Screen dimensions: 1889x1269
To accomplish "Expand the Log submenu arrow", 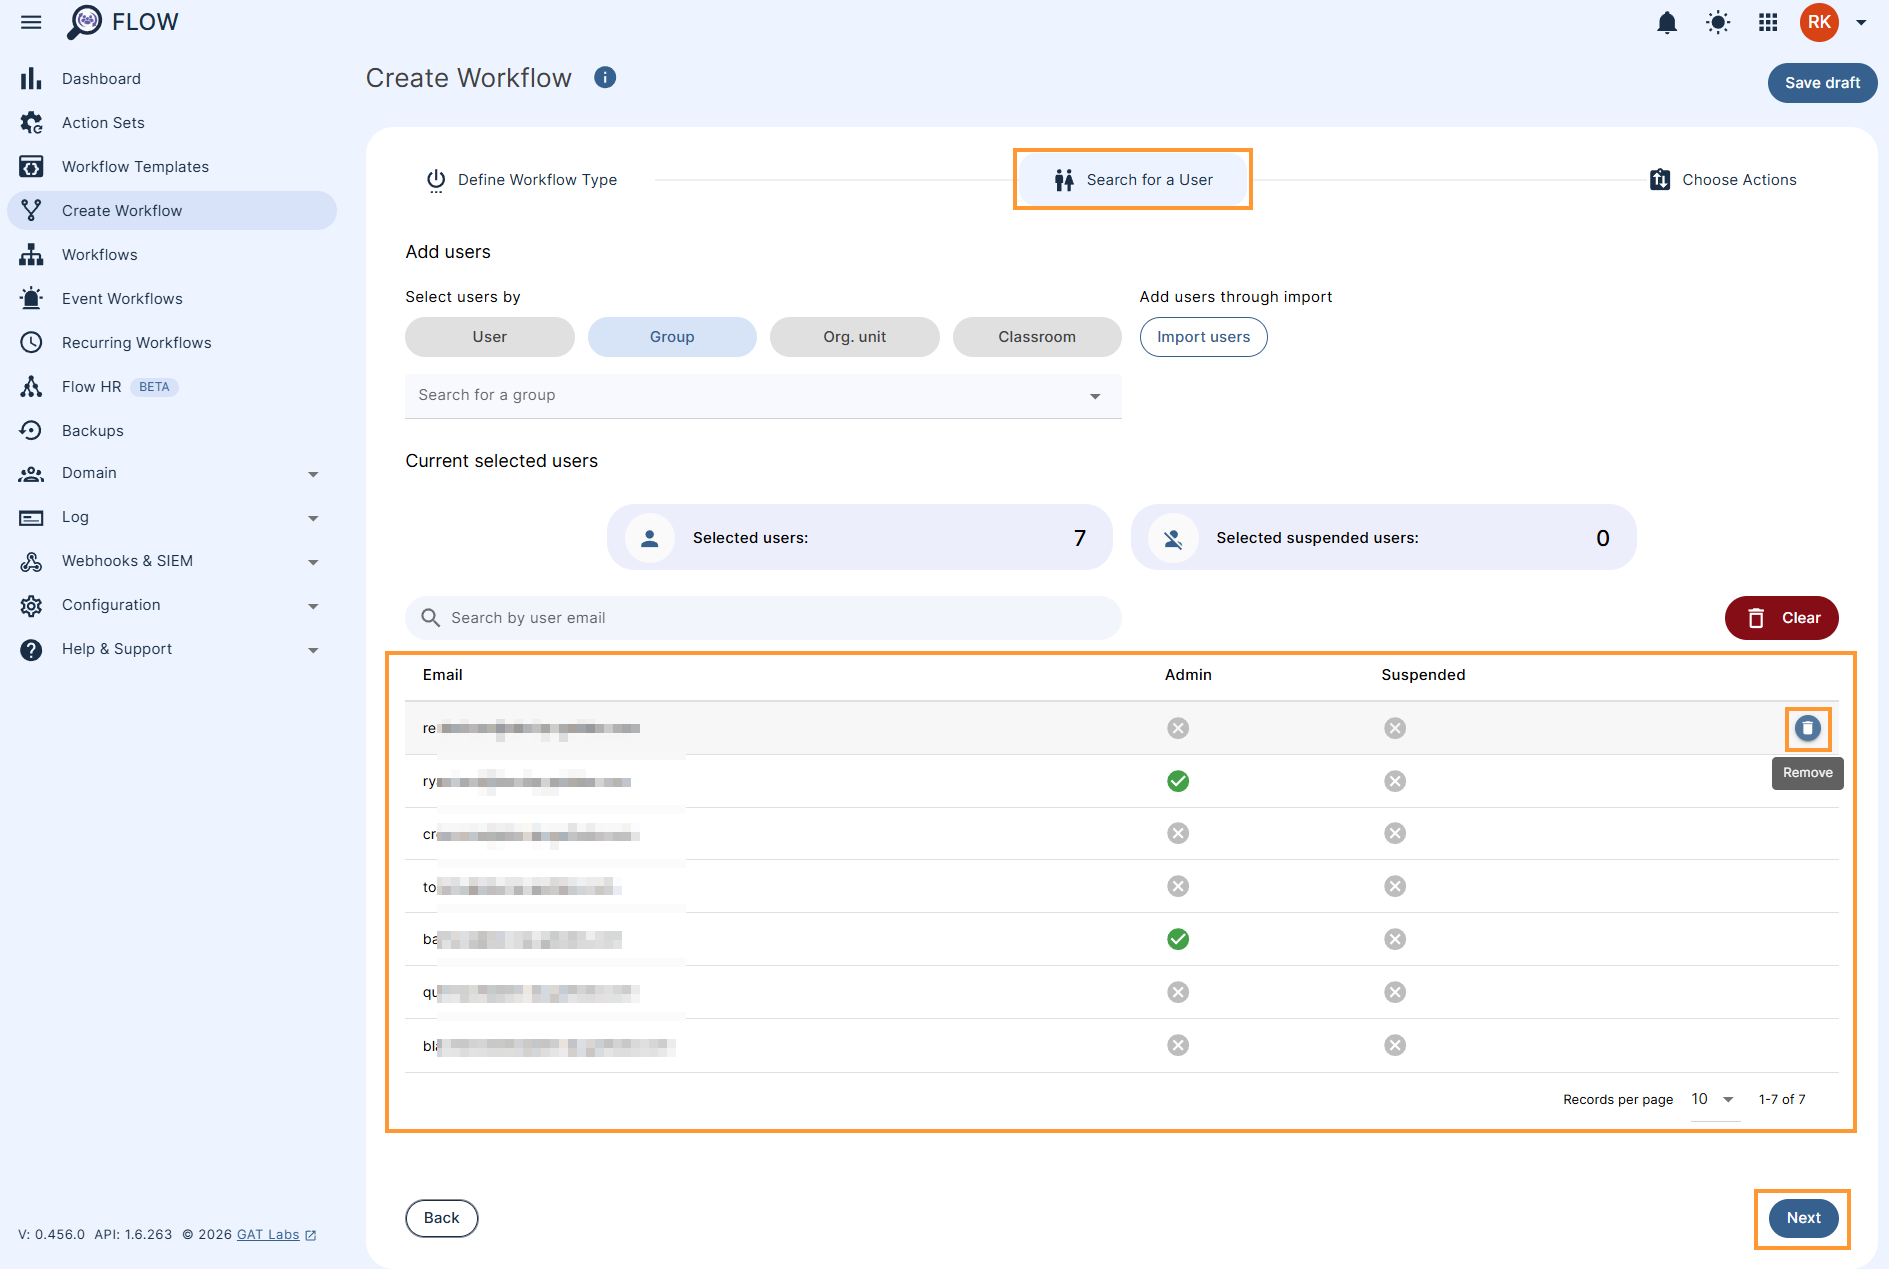I will coord(313,518).
